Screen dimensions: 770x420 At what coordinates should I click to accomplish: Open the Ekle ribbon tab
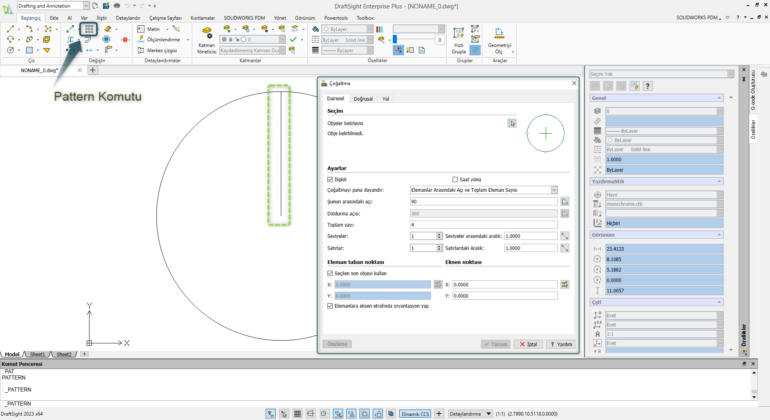[54, 18]
